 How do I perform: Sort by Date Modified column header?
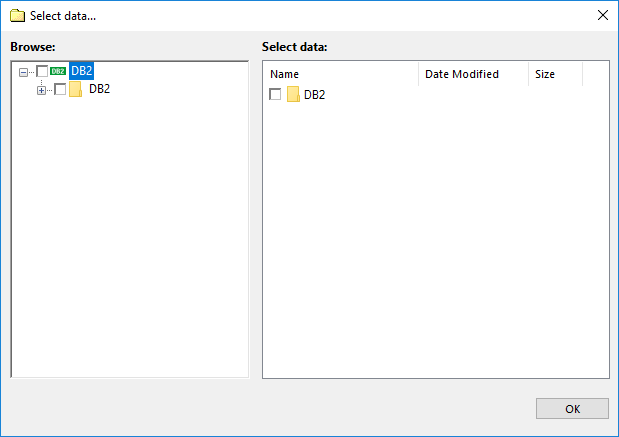[x=473, y=74]
